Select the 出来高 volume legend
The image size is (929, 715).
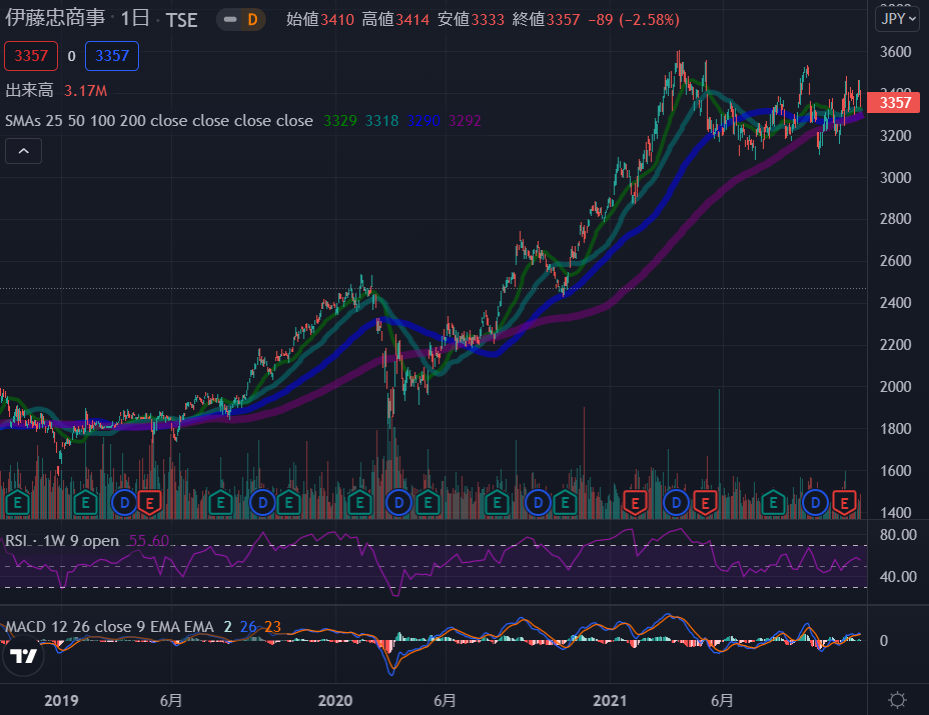point(30,90)
